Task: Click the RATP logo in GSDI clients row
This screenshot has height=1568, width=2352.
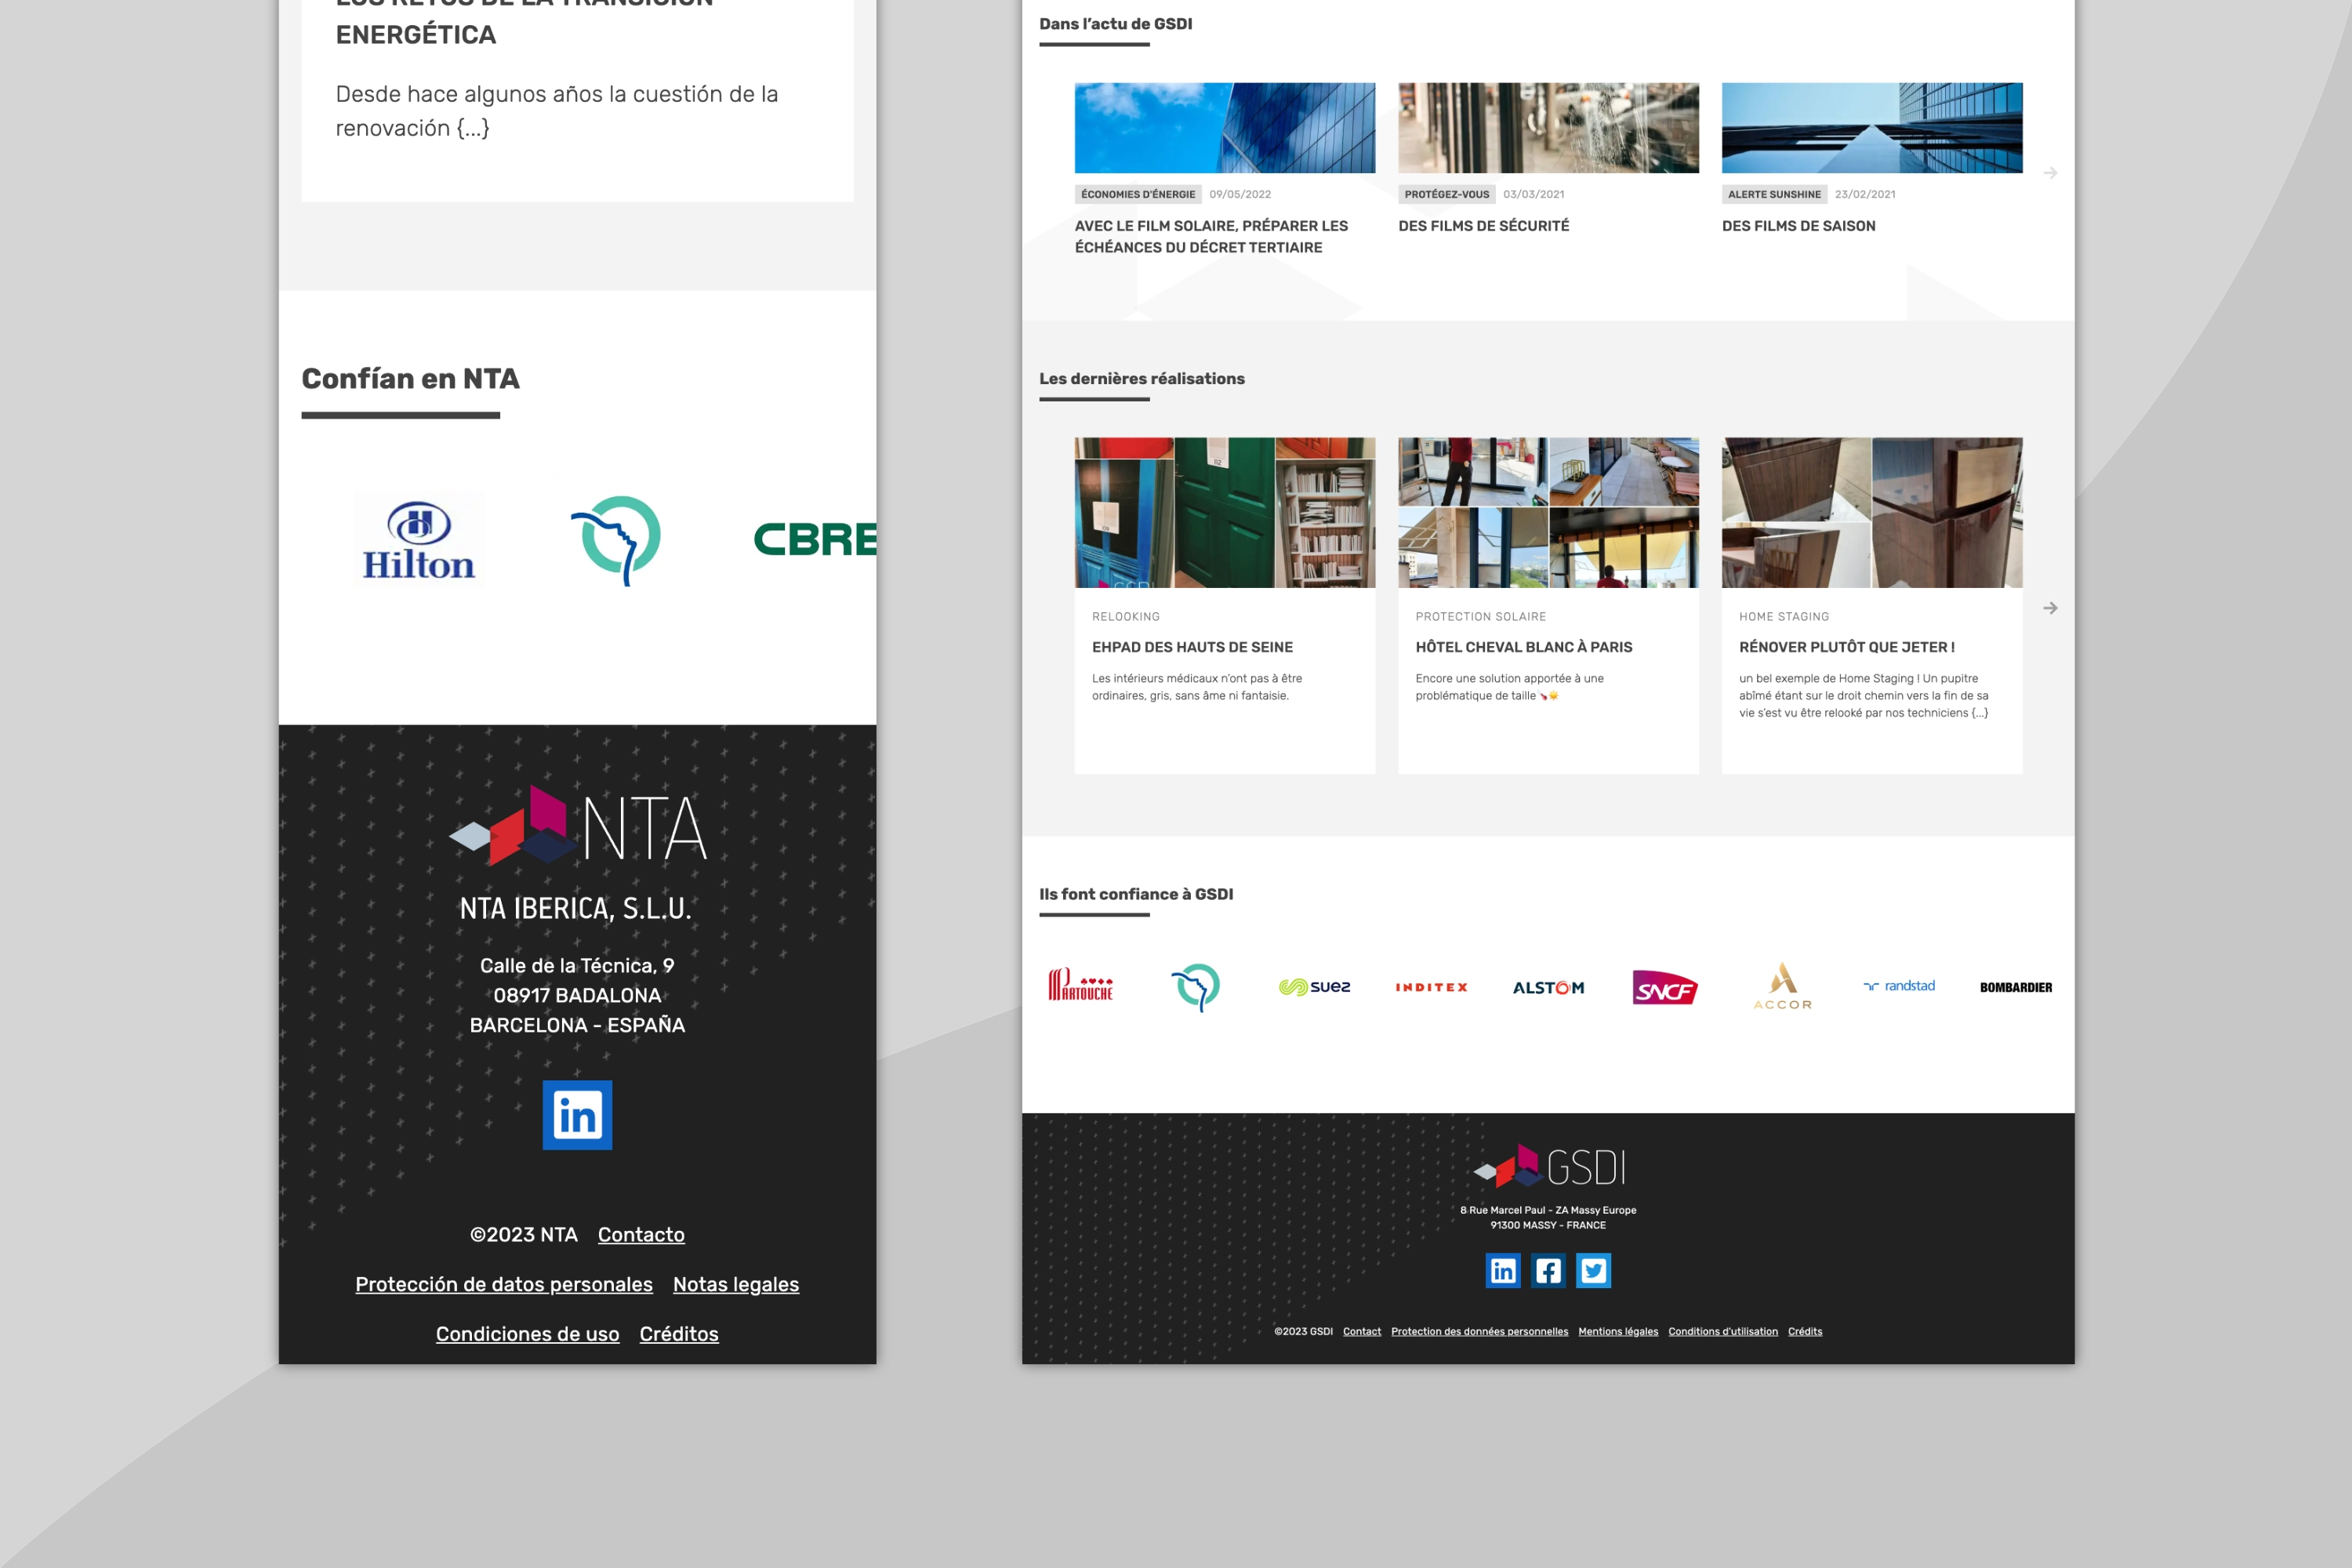Action: (x=1196, y=987)
